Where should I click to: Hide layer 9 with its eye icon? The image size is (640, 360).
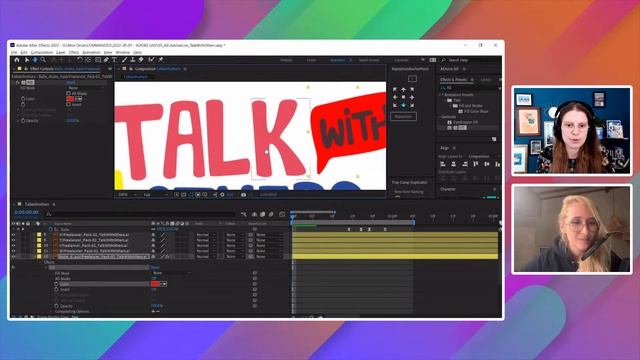[13, 240]
